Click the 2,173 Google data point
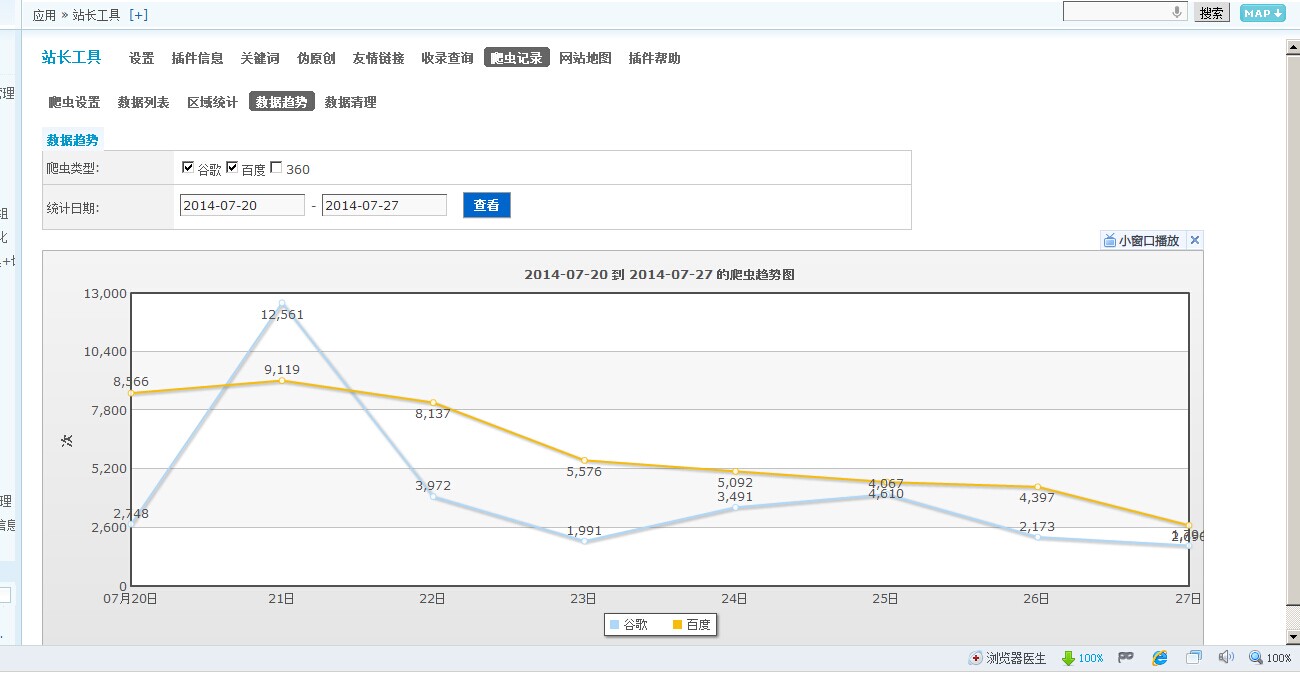This screenshot has width=1300, height=673. 1037,537
